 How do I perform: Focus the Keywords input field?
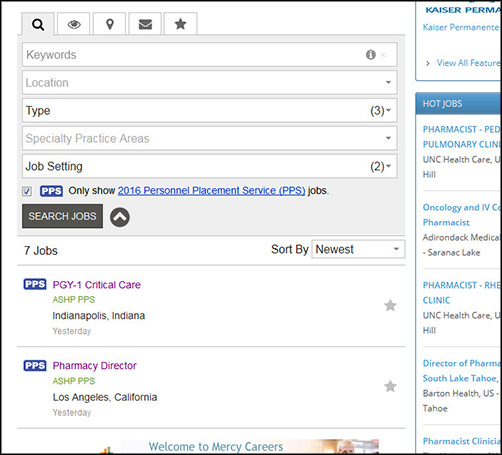tap(210, 54)
